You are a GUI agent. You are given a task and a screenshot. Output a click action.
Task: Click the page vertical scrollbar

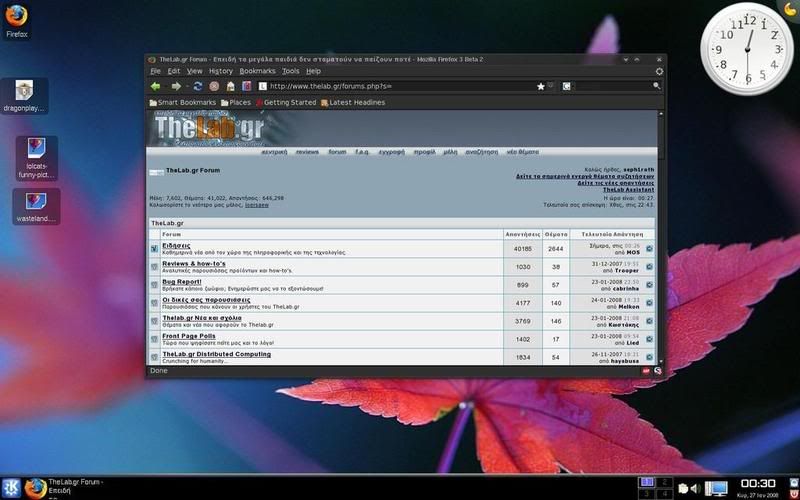tap(661, 237)
